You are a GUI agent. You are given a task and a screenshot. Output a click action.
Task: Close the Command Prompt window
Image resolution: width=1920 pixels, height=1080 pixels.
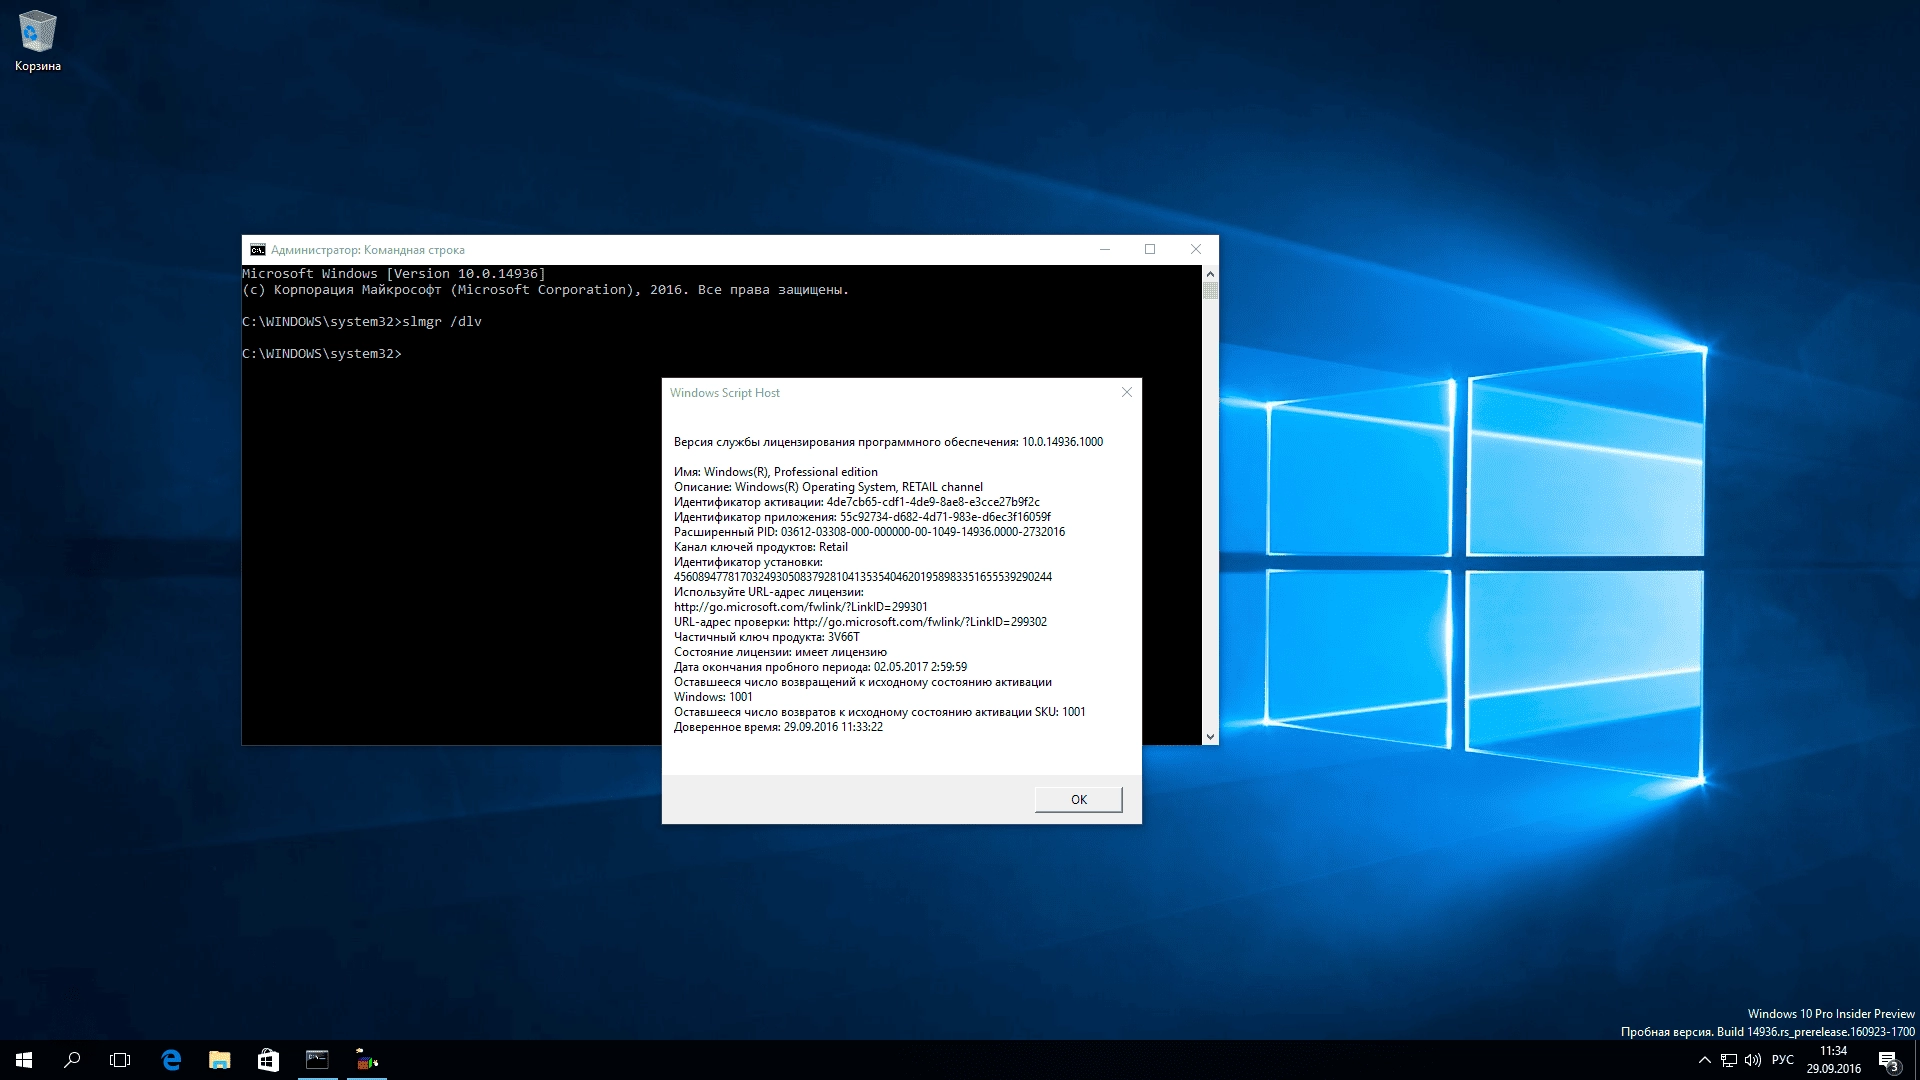tap(1196, 250)
